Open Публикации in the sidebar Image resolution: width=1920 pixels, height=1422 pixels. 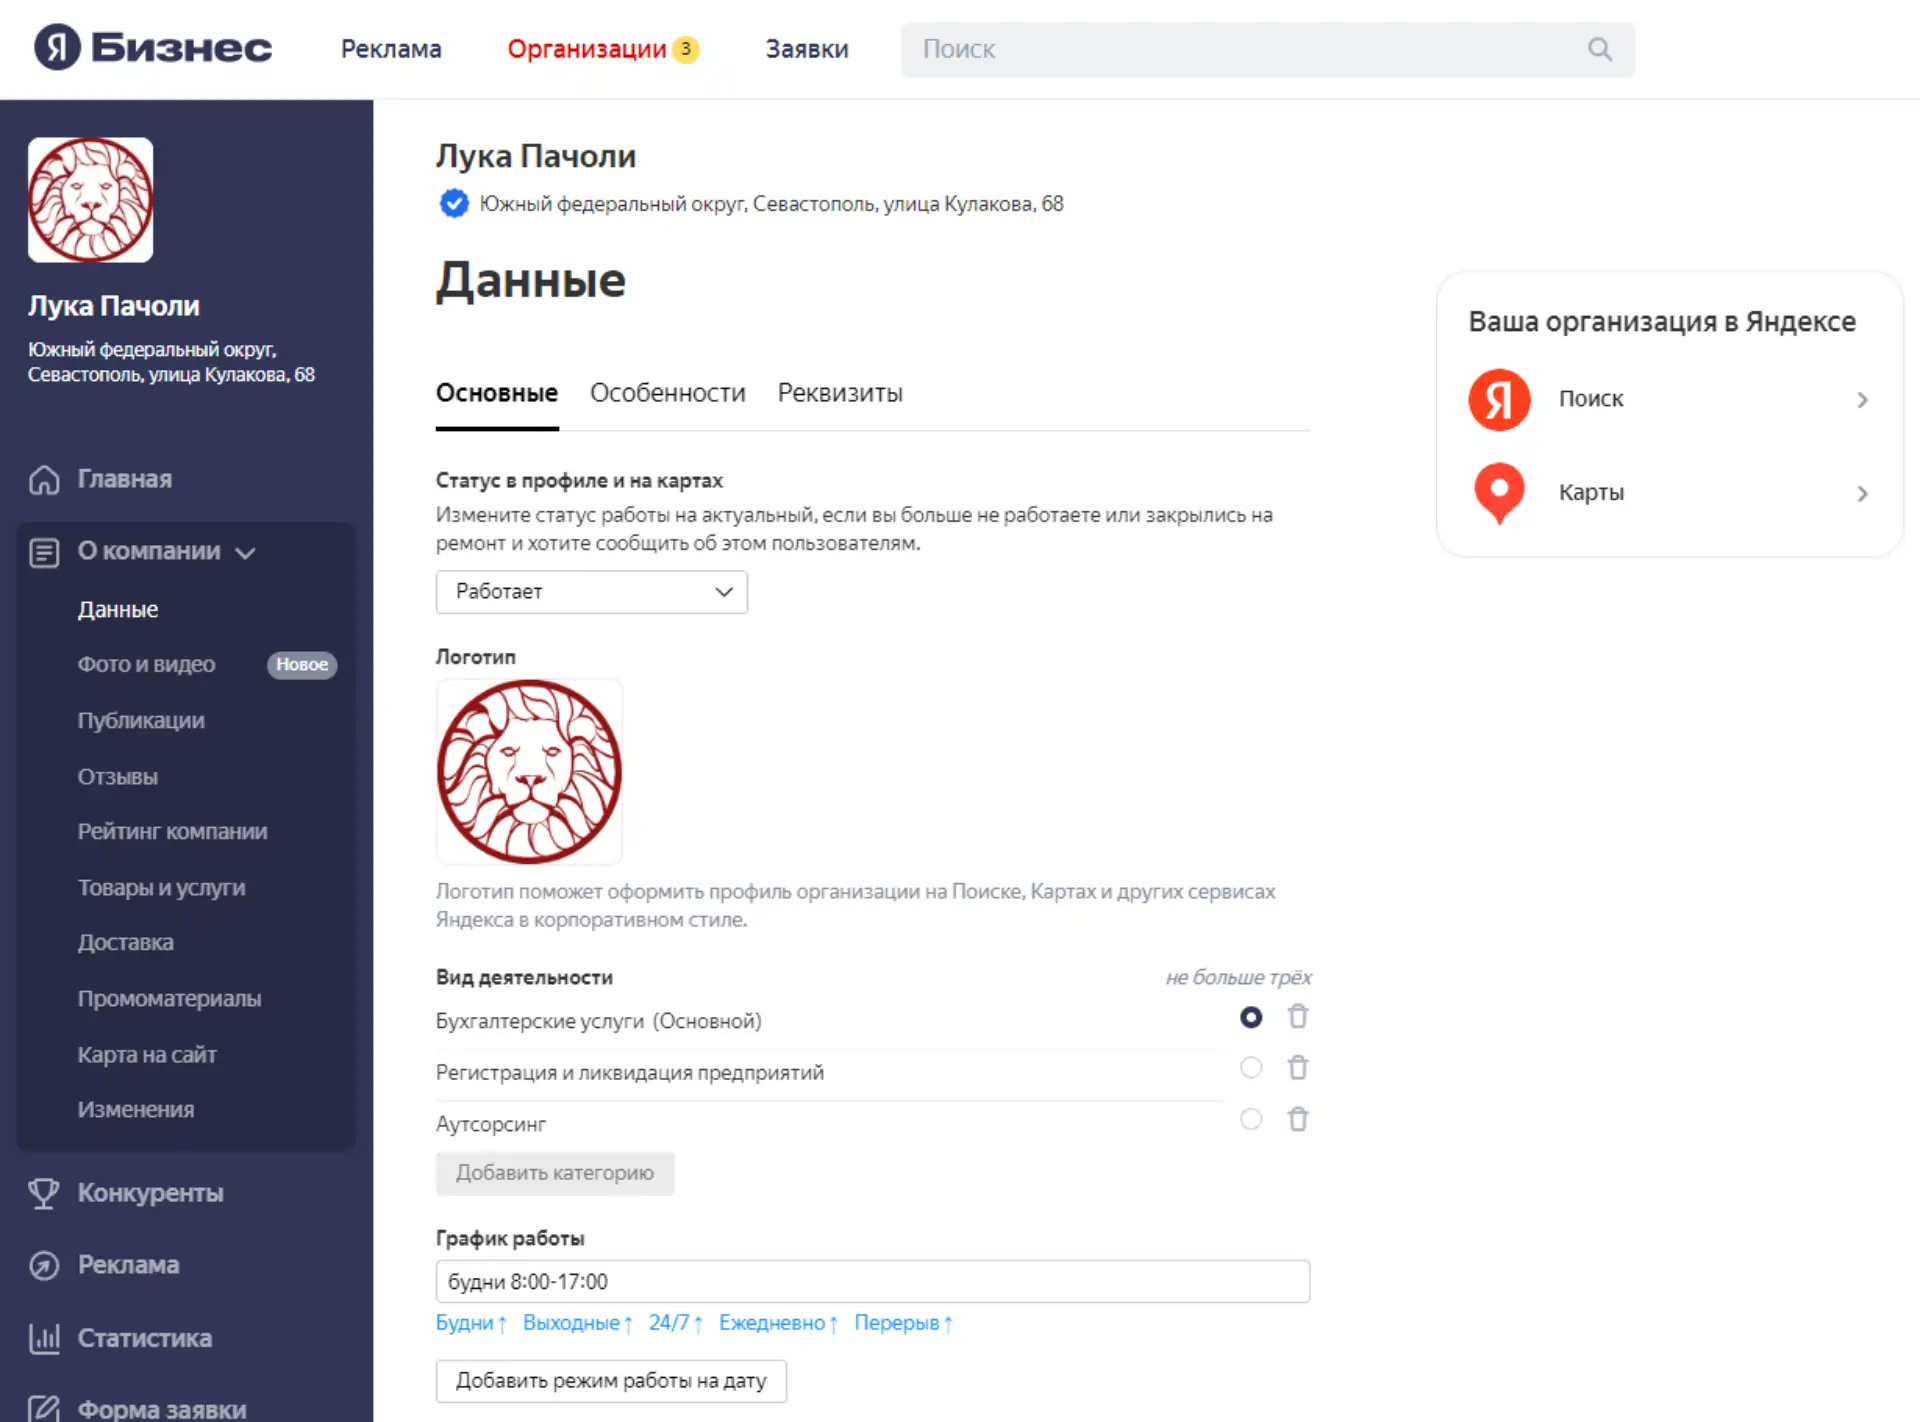point(141,721)
